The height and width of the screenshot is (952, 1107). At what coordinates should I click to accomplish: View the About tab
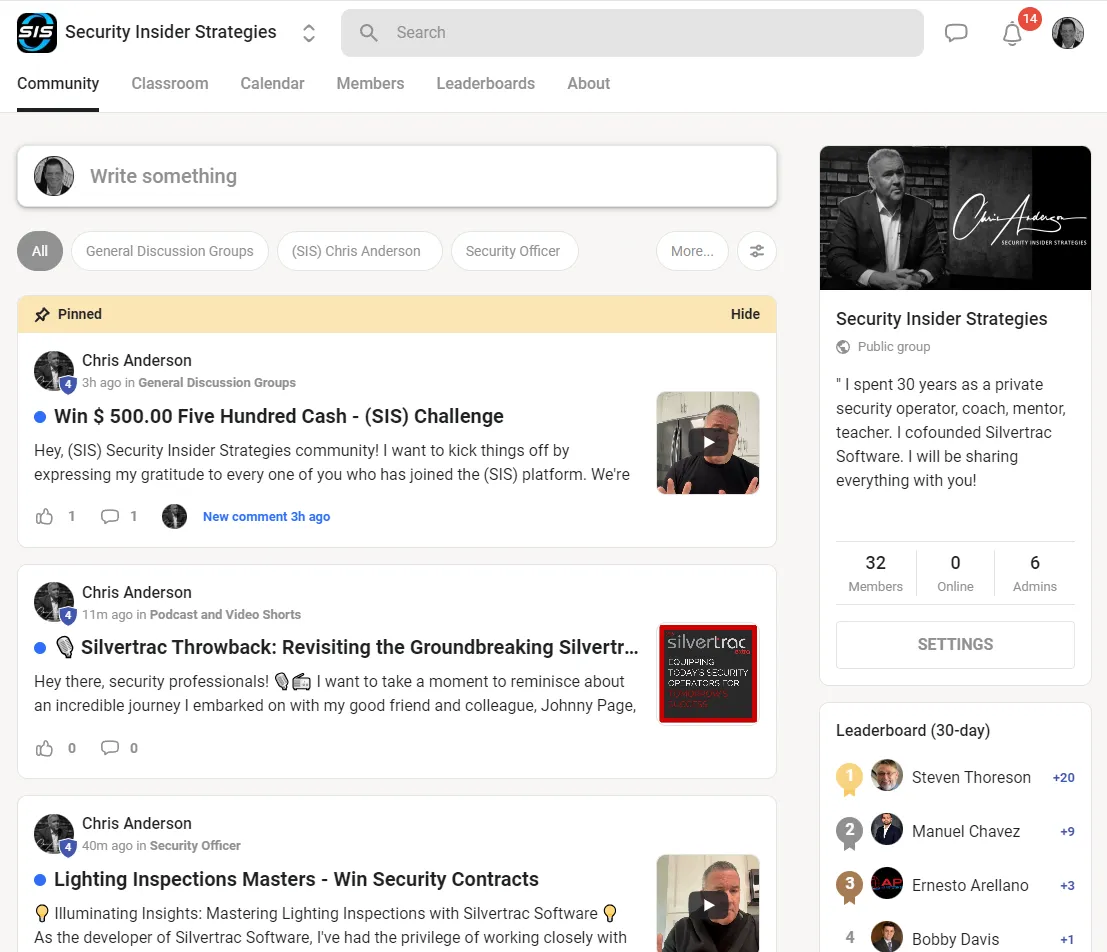tap(588, 83)
